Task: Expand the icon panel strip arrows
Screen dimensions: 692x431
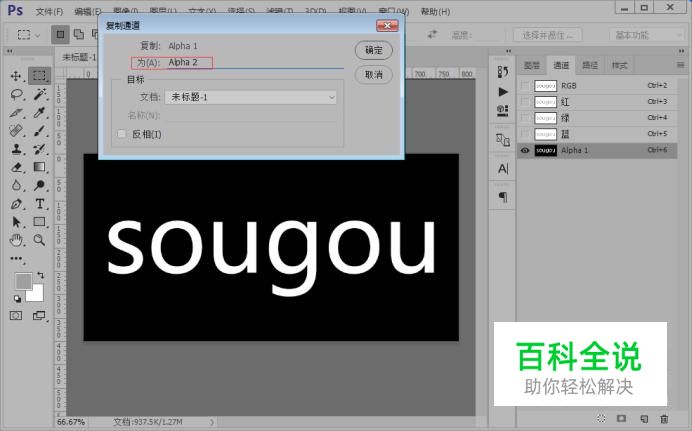Action: 508,51
